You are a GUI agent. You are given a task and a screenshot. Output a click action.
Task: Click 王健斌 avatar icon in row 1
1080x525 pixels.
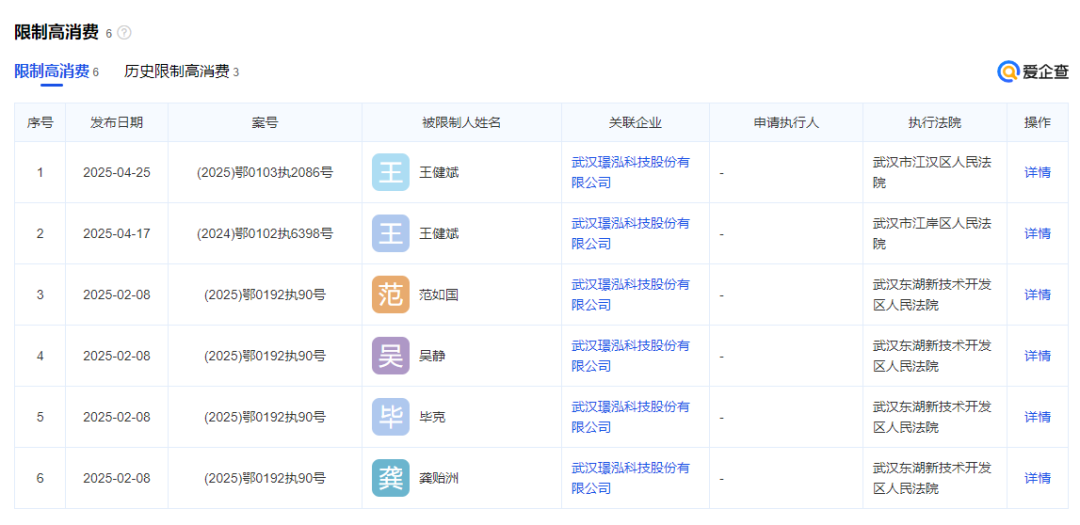point(390,172)
